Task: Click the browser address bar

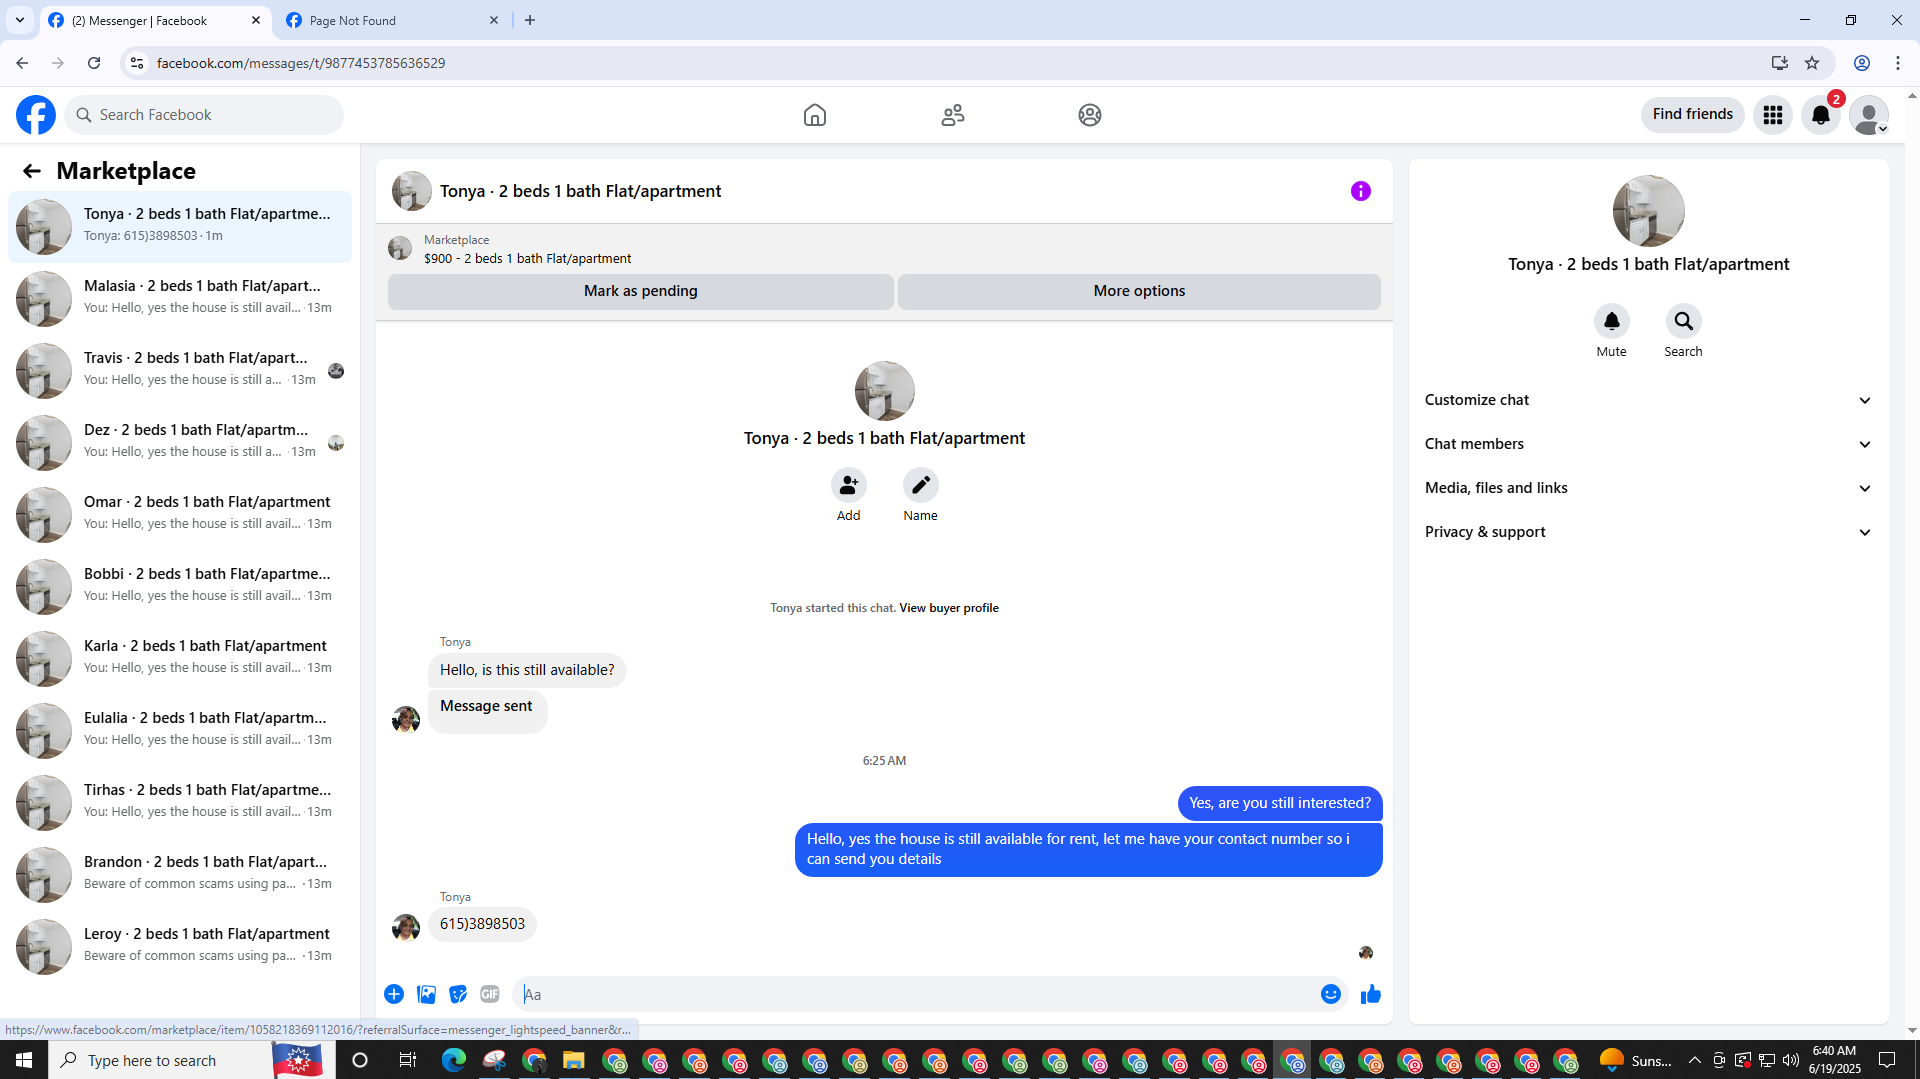Action: pos(950,63)
